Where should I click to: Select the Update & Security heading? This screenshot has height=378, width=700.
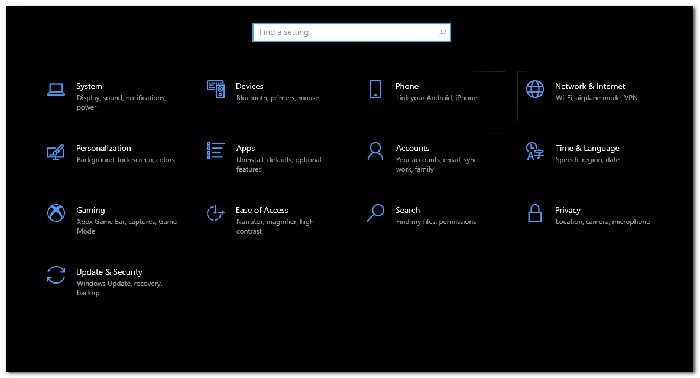point(109,272)
